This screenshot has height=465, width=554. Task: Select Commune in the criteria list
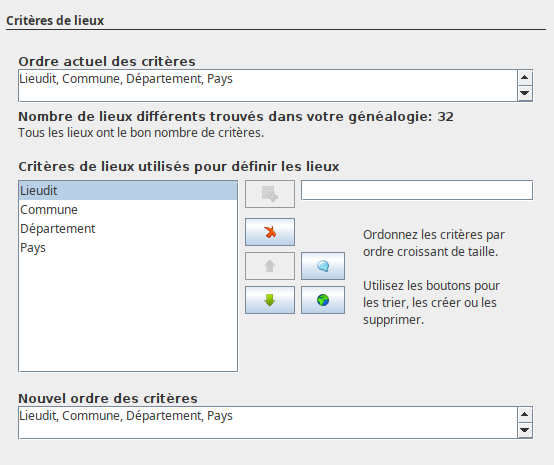128,210
